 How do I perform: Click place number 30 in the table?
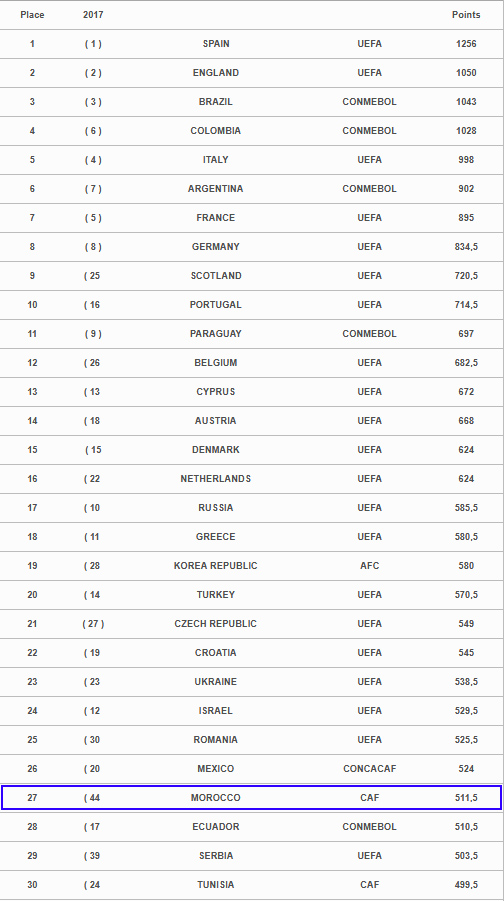[x=32, y=885]
